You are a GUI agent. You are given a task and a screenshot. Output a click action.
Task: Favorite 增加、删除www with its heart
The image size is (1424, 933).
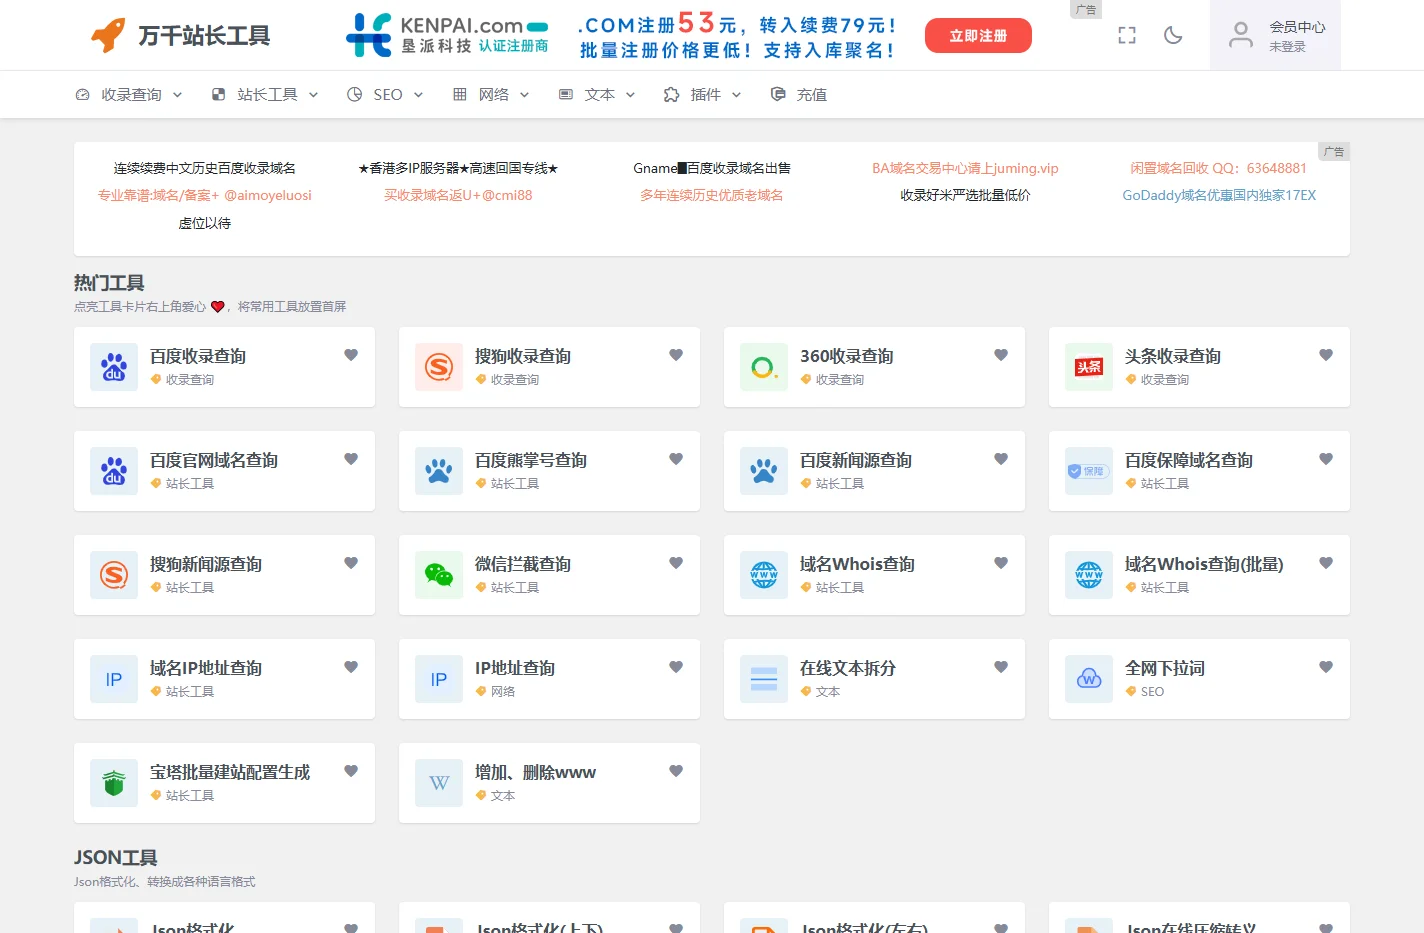[x=676, y=771]
